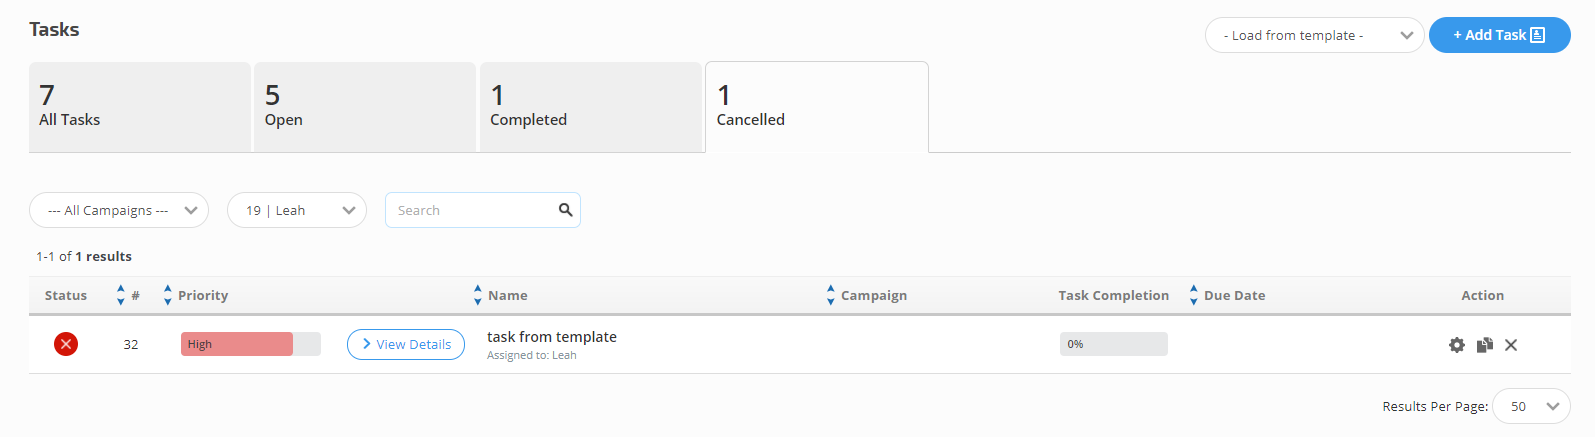Open the Load from template dropdown
The width and height of the screenshot is (1595, 437).
click(x=1314, y=35)
